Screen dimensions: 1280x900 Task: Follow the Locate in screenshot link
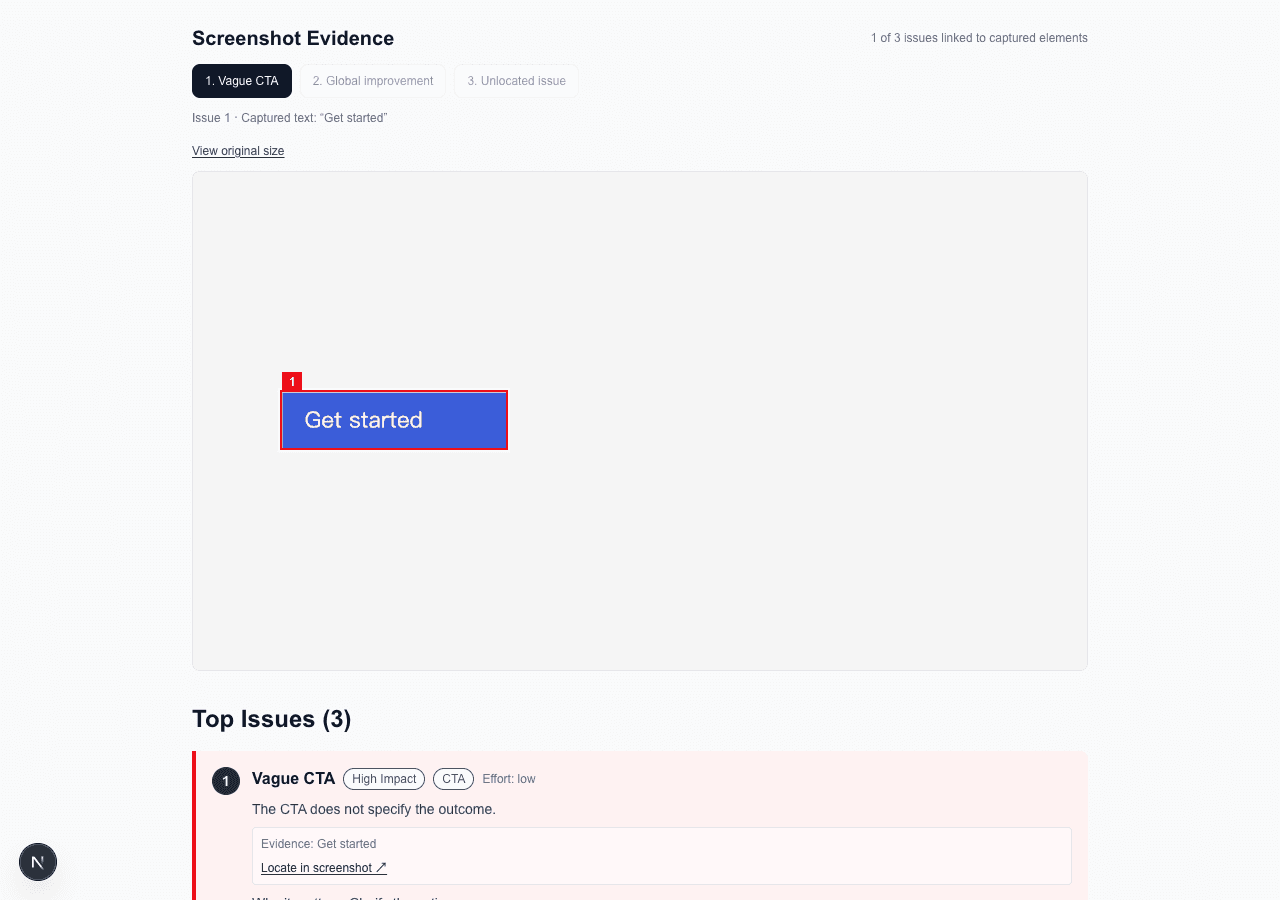pyautogui.click(x=324, y=868)
